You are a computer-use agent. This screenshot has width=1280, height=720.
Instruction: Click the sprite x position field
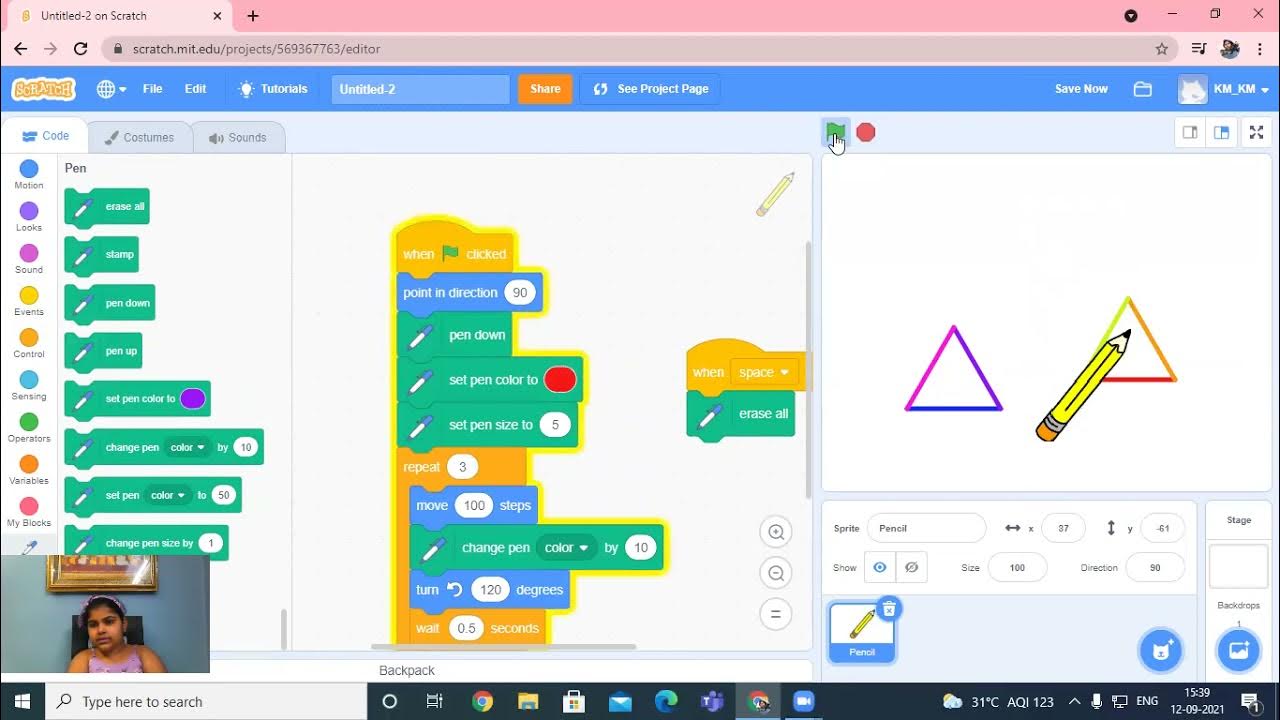[1063, 528]
